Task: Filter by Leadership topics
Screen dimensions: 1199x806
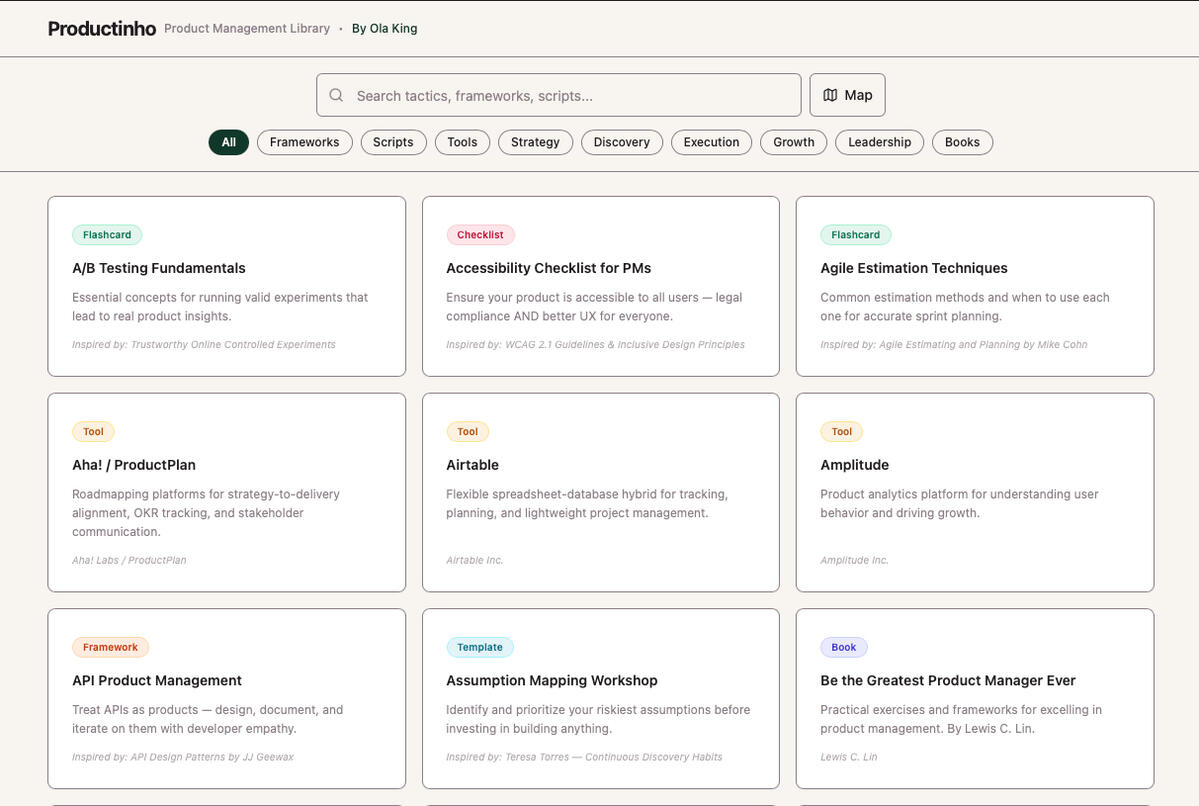Action: (879, 142)
